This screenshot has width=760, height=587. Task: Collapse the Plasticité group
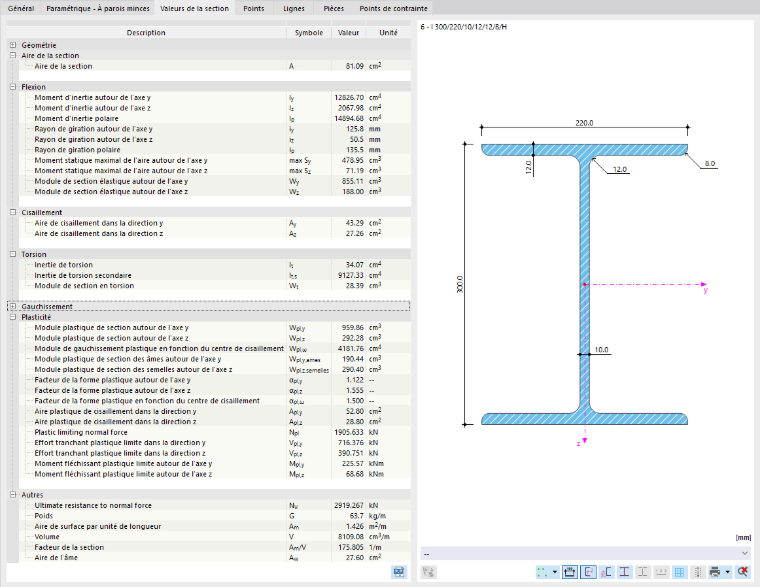pyautogui.click(x=13, y=317)
